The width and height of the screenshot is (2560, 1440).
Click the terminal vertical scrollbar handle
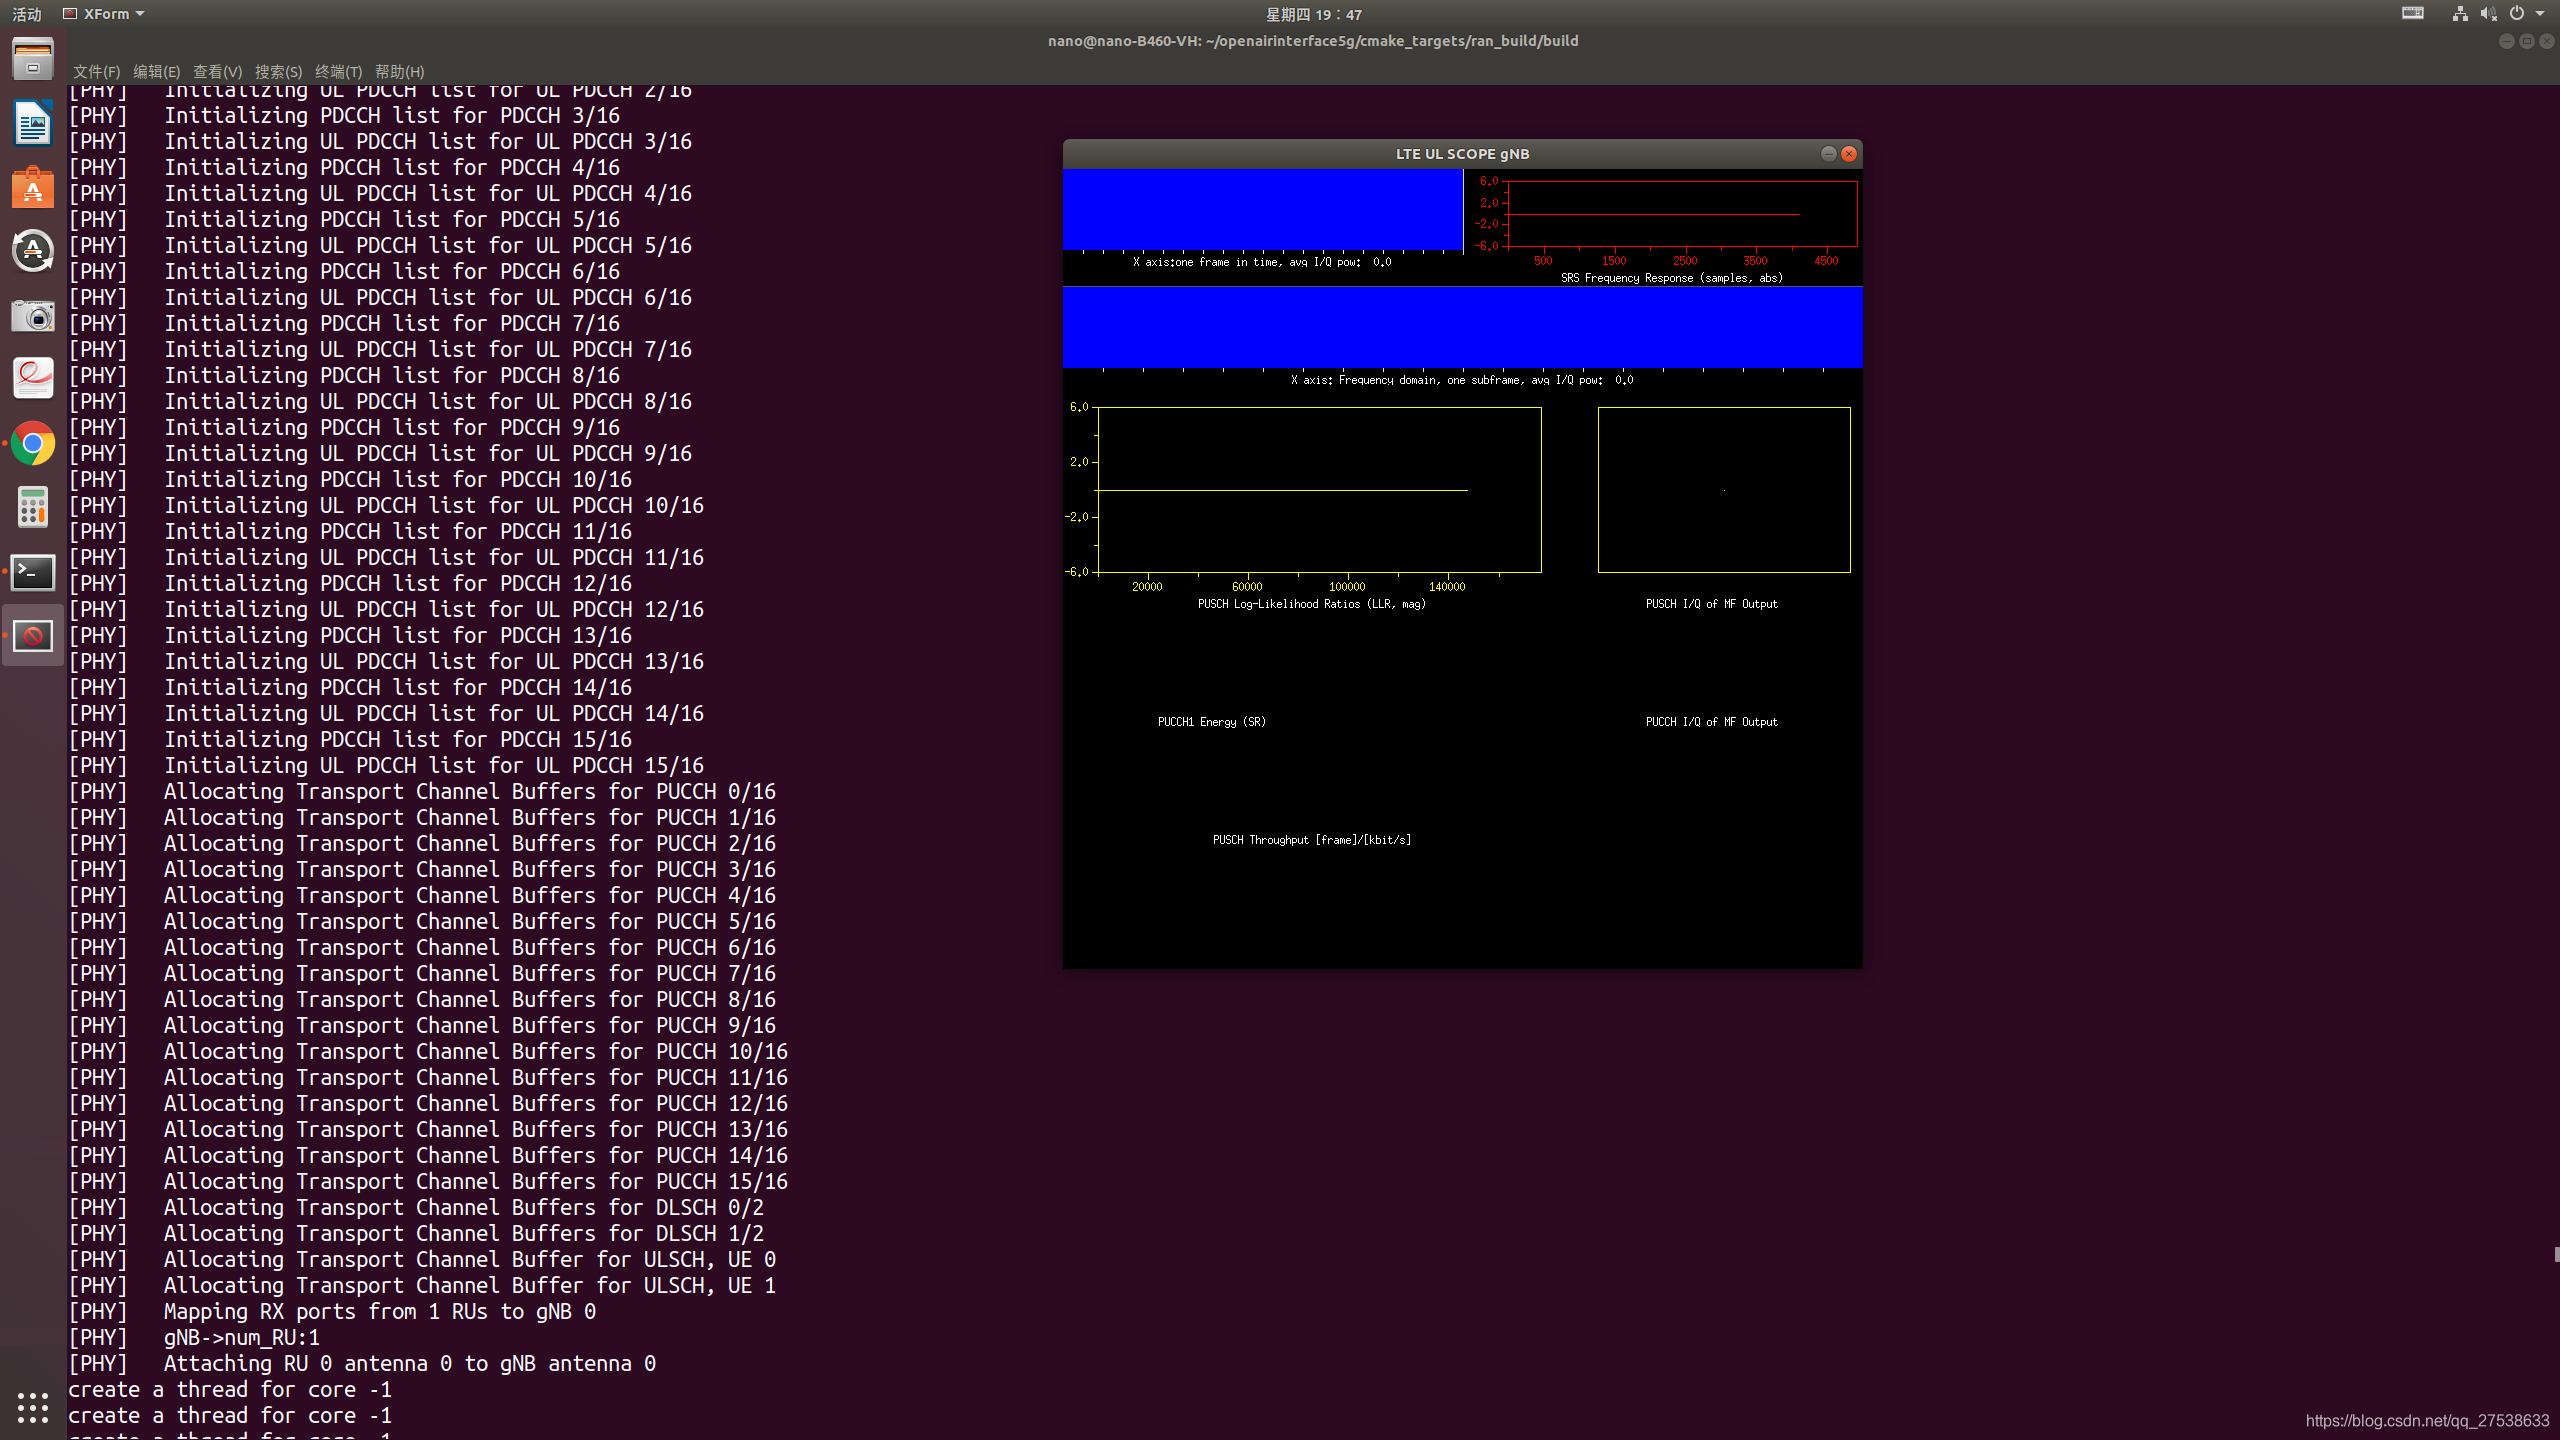tap(2556, 1254)
